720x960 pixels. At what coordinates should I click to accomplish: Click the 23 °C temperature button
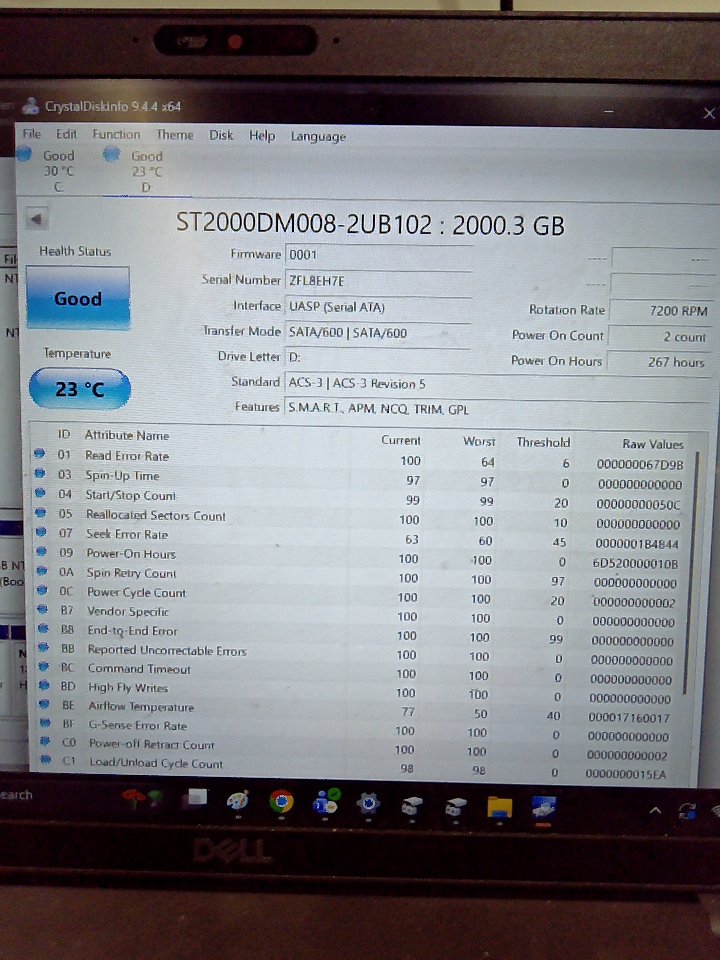pos(79,389)
